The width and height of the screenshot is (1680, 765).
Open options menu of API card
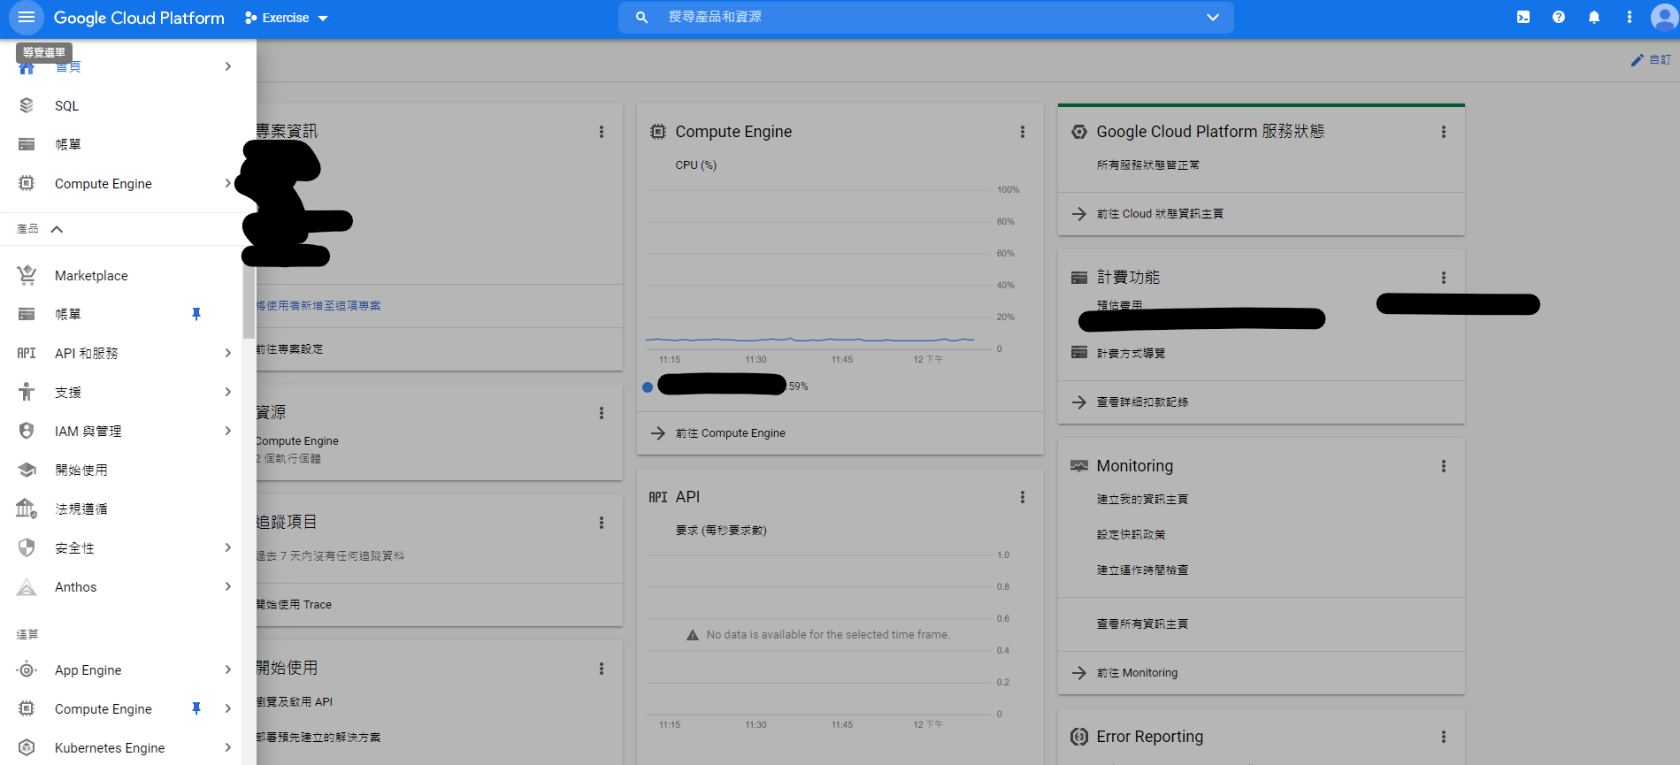click(x=1022, y=497)
